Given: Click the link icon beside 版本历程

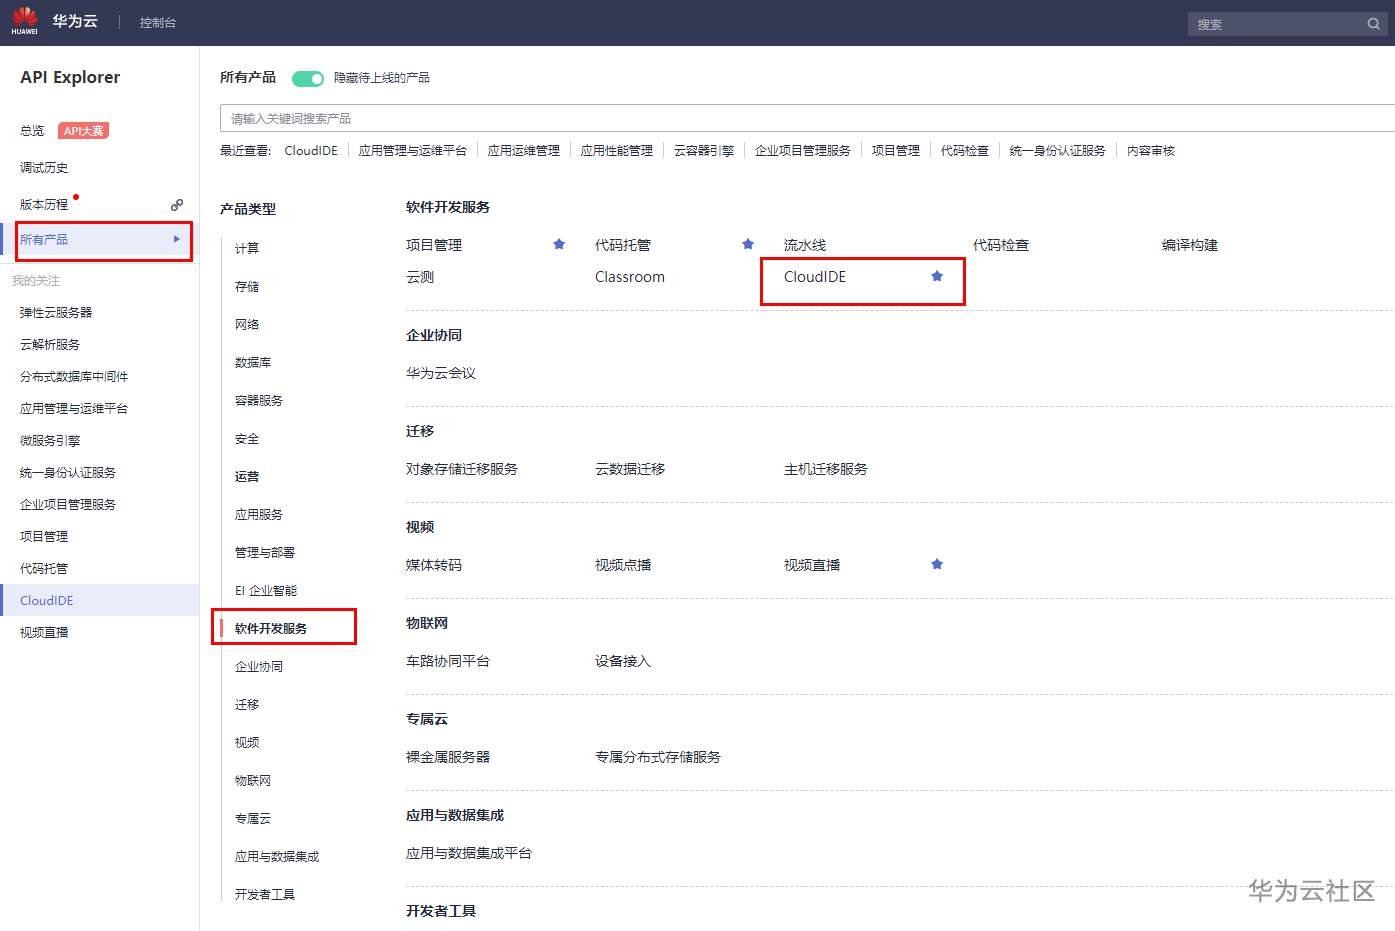Looking at the screenshot, I should pos(177,204).
